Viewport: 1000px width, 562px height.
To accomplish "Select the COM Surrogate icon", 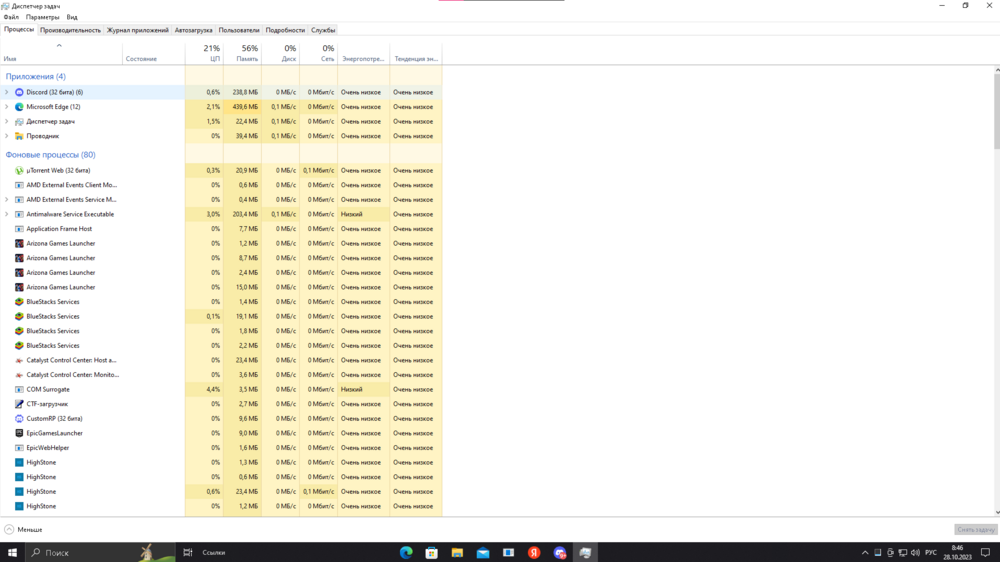I will pos(19,390).
